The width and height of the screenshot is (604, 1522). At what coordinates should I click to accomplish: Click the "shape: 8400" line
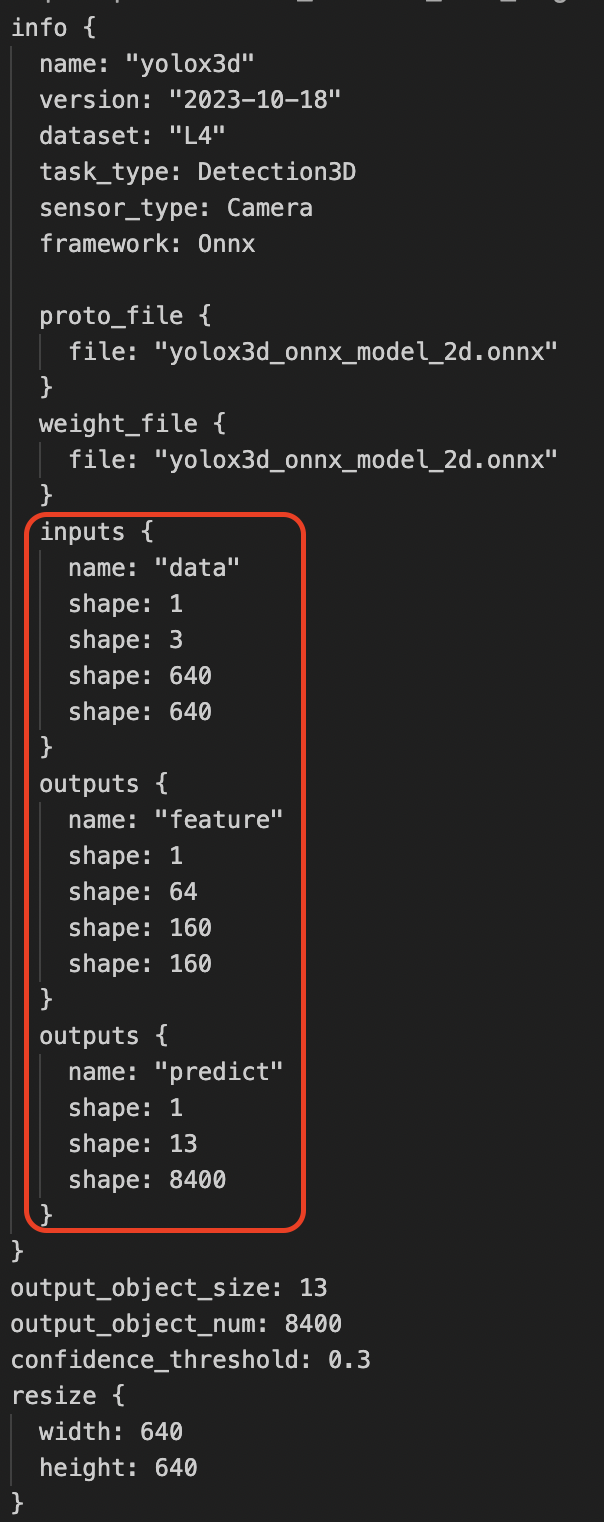147,1180
